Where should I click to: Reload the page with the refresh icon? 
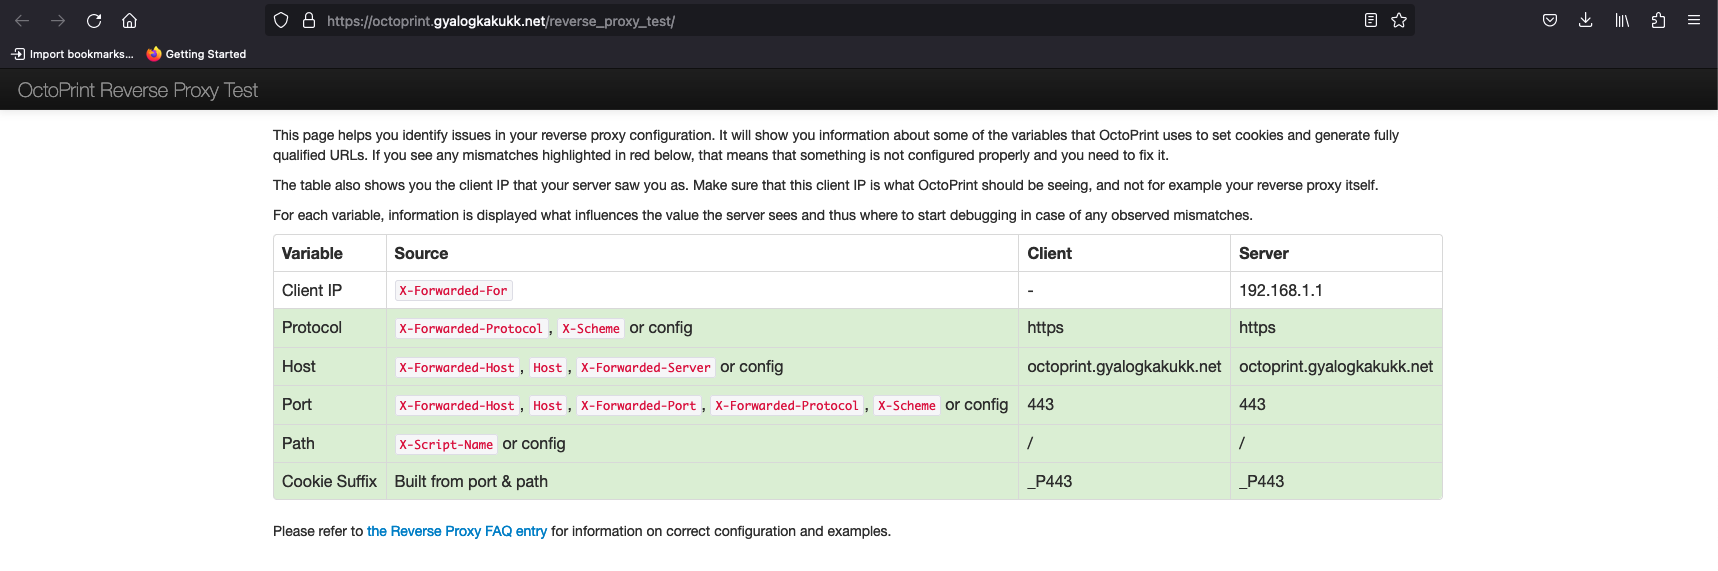click(x=94, y=21)
